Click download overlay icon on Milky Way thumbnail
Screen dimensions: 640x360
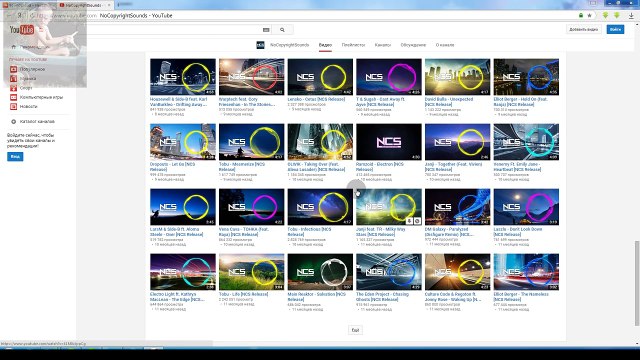[x=409, y=221]
